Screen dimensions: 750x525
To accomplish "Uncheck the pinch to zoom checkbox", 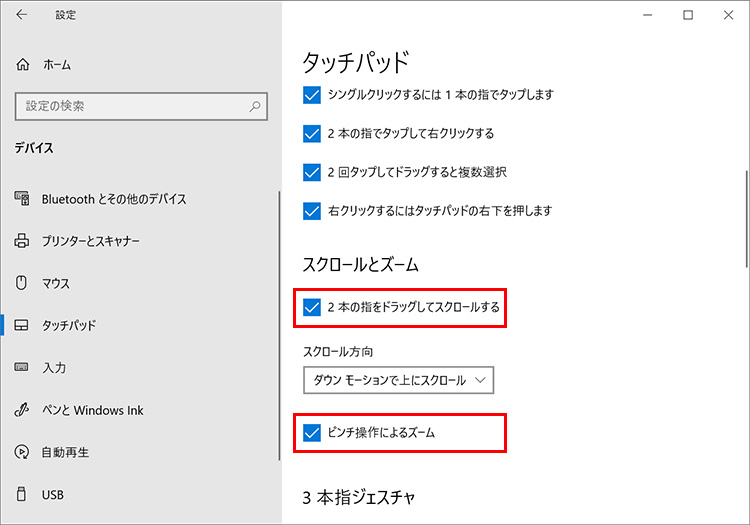I will pos(311,433).
